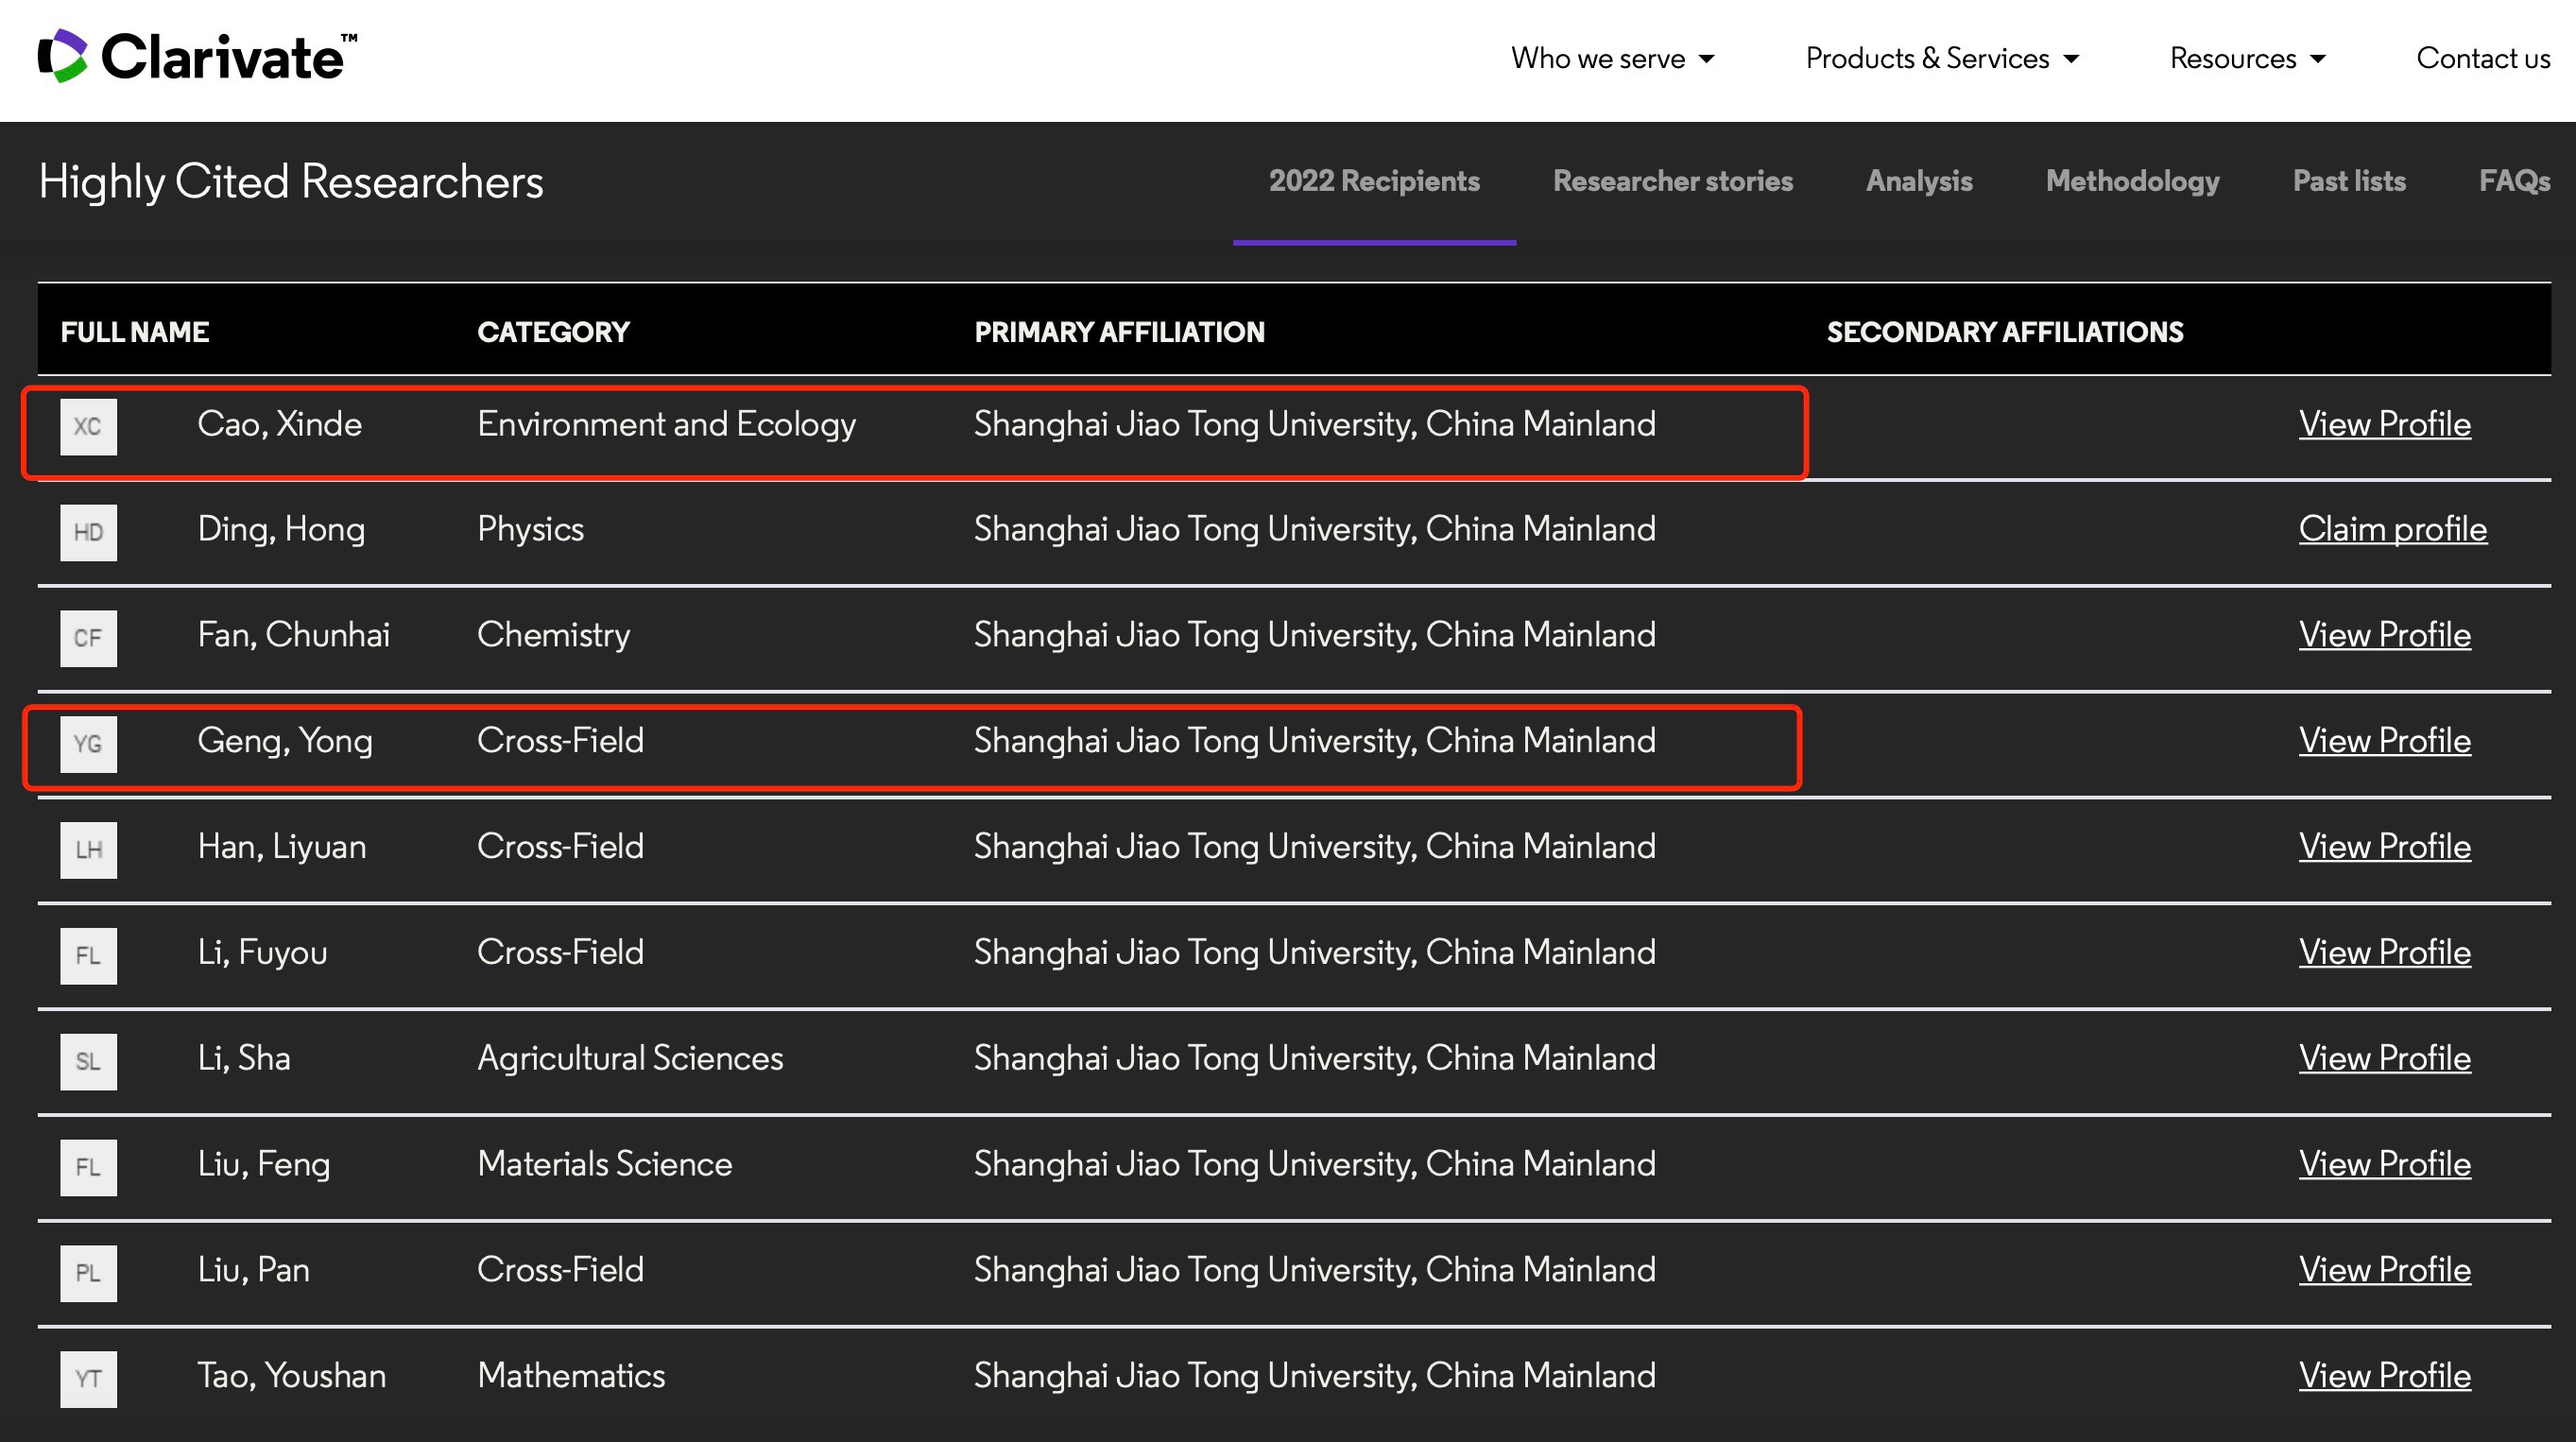Open the Past lists tab
The image size is (2576, 1442).
tap(2348, 181)
